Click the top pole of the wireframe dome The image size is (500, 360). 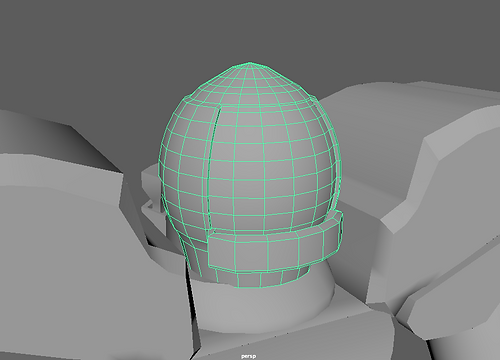tap(249, 63)
